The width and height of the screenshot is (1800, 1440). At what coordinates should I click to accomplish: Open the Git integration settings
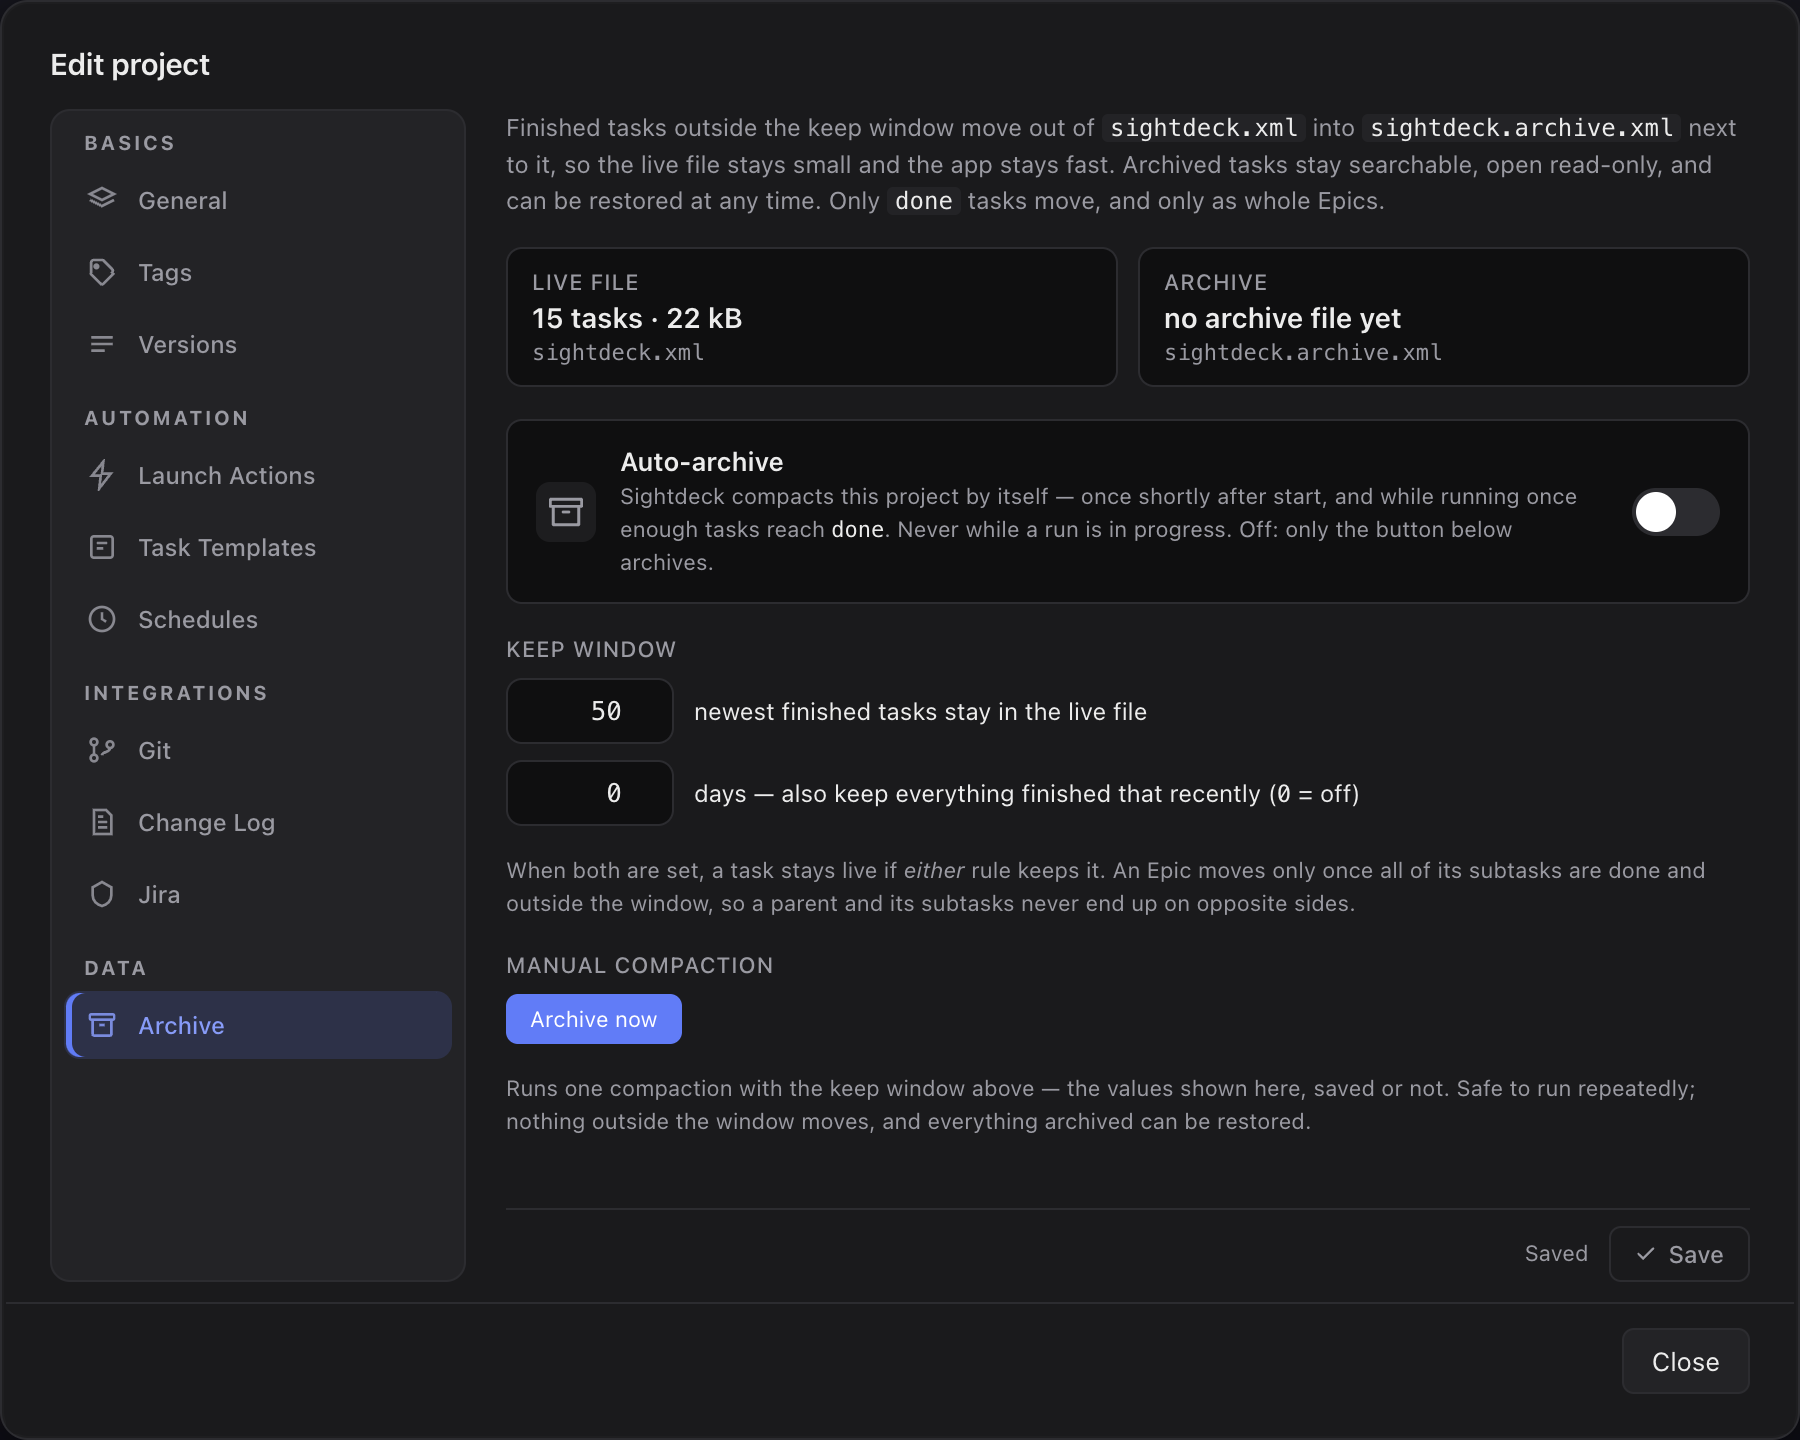pyautogui.click(x=258, y=750)
